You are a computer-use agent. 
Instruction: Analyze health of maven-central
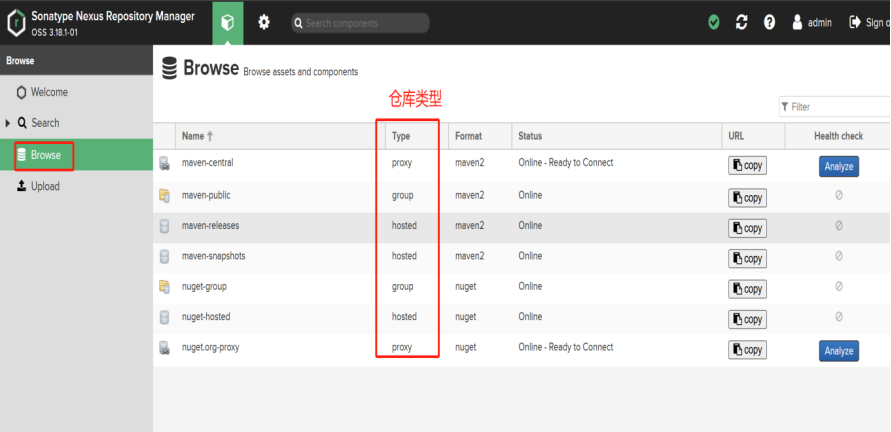click(839, 167)
